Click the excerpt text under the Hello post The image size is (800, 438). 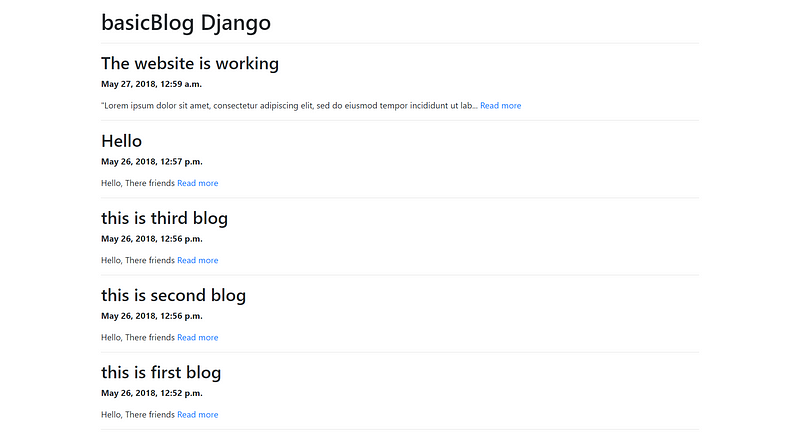pyautogui.click(x=137, y=183)
